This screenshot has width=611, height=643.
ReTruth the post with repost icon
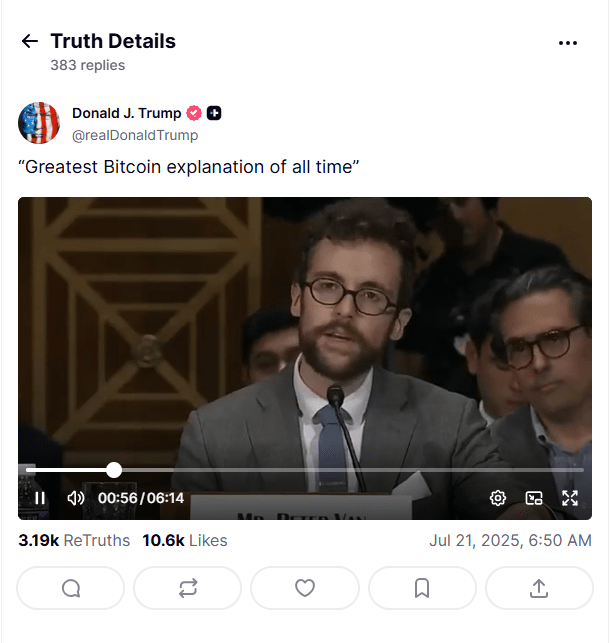tap(188, 588)
